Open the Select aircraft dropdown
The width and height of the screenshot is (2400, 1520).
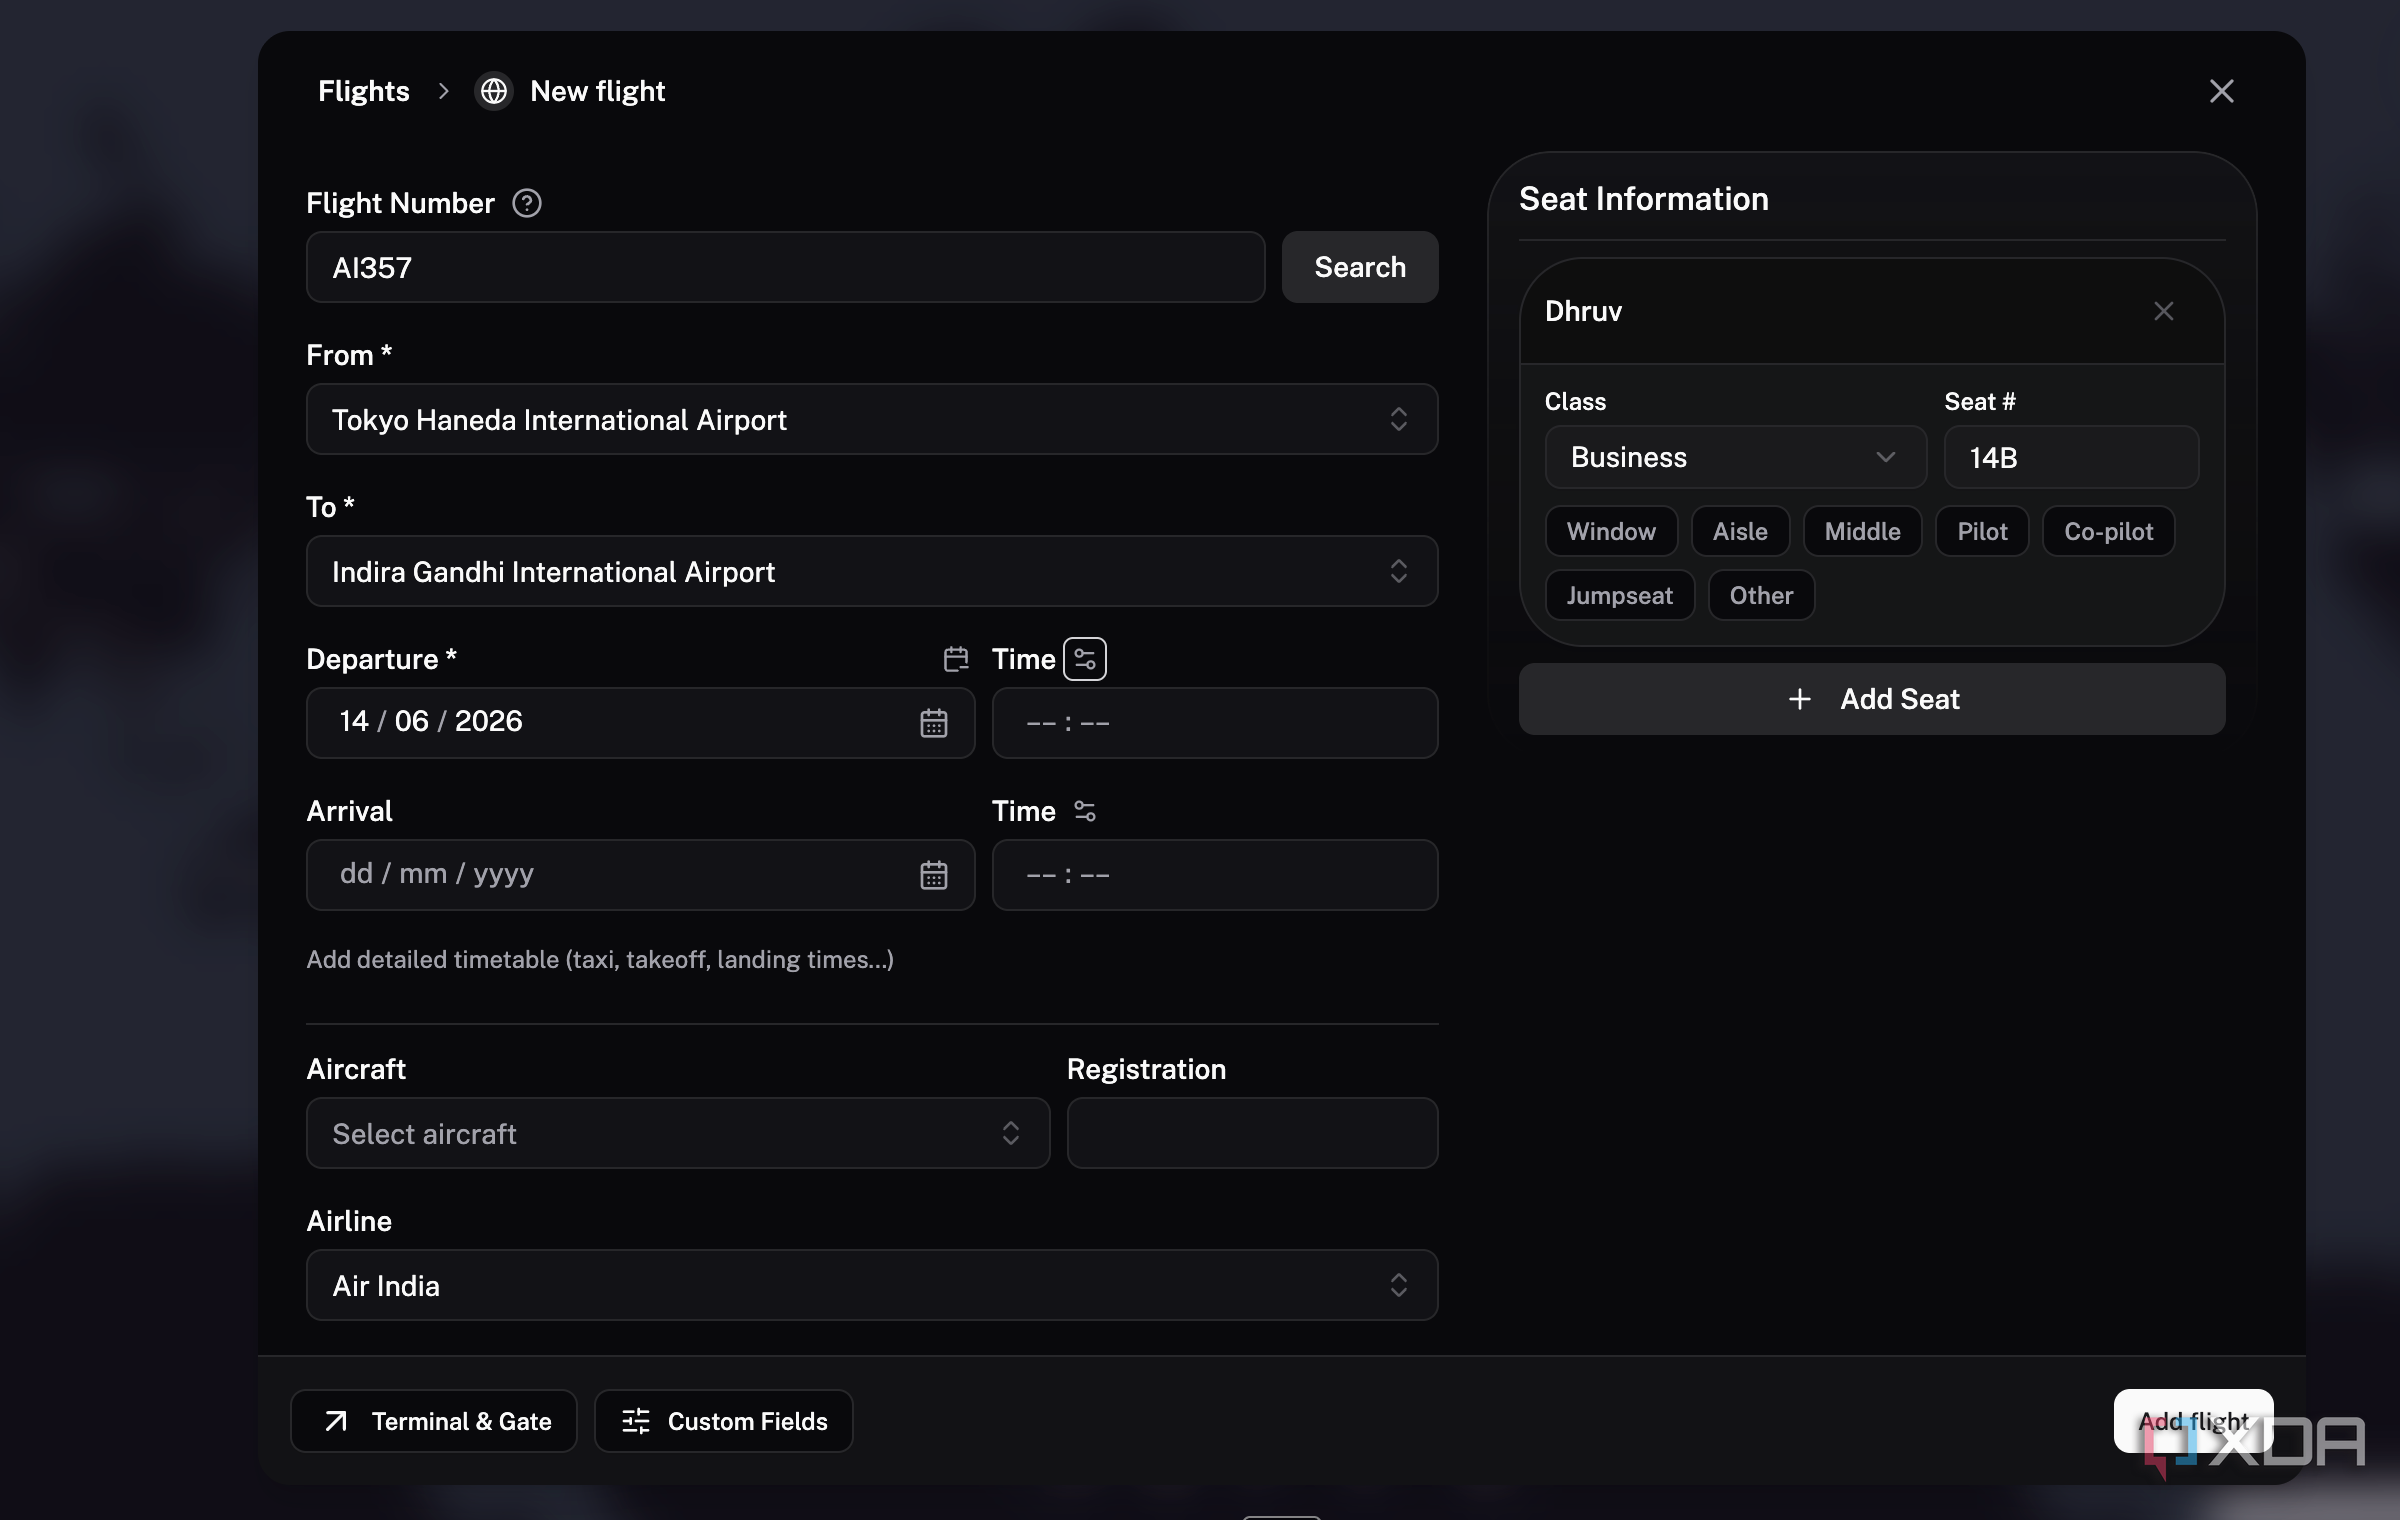[x=678, y=1133]
